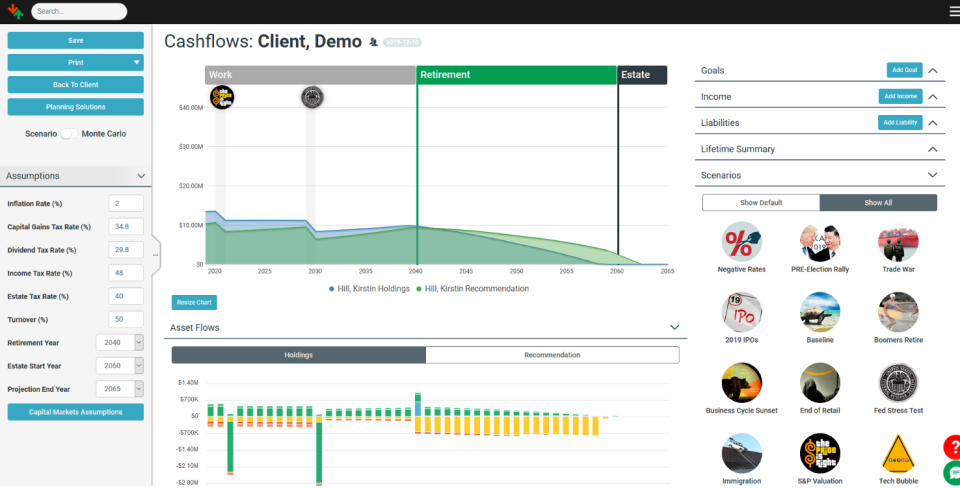Pick the 2019 IPOs scenario icon
Screen dimensions: 960x488
click(x=741, y=312)
